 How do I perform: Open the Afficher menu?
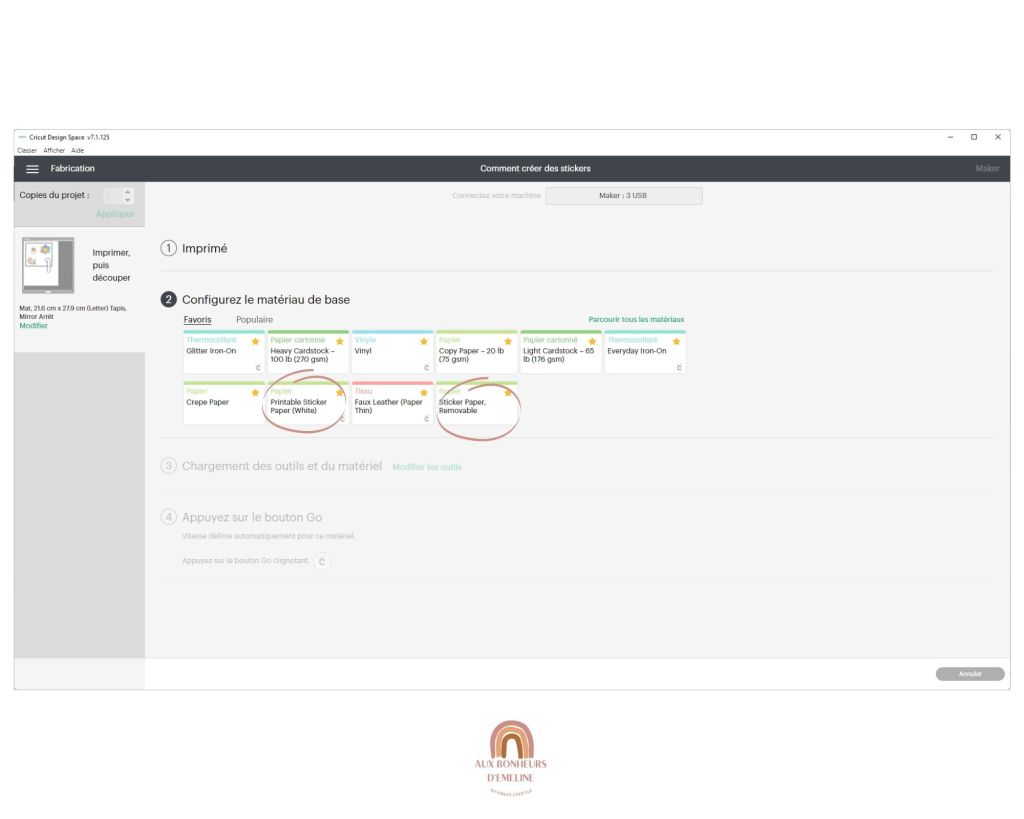pos(53,150)
